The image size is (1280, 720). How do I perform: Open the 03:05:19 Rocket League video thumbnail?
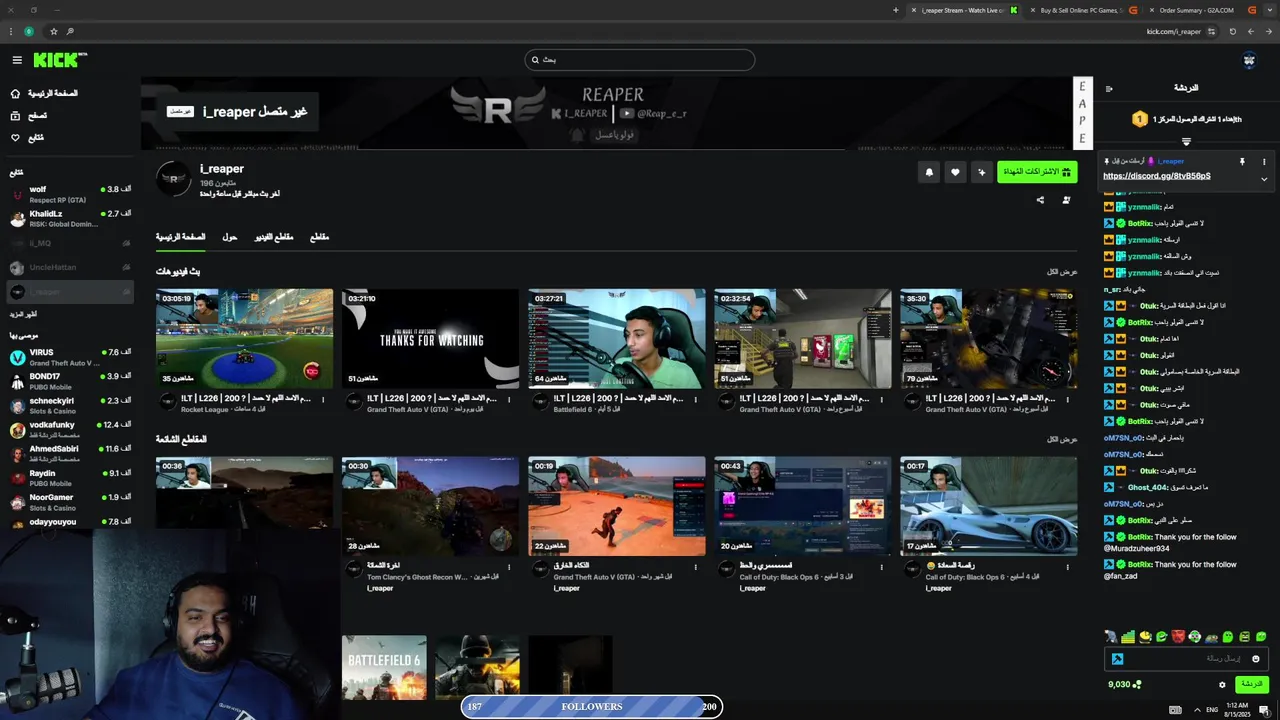[244, 338]
